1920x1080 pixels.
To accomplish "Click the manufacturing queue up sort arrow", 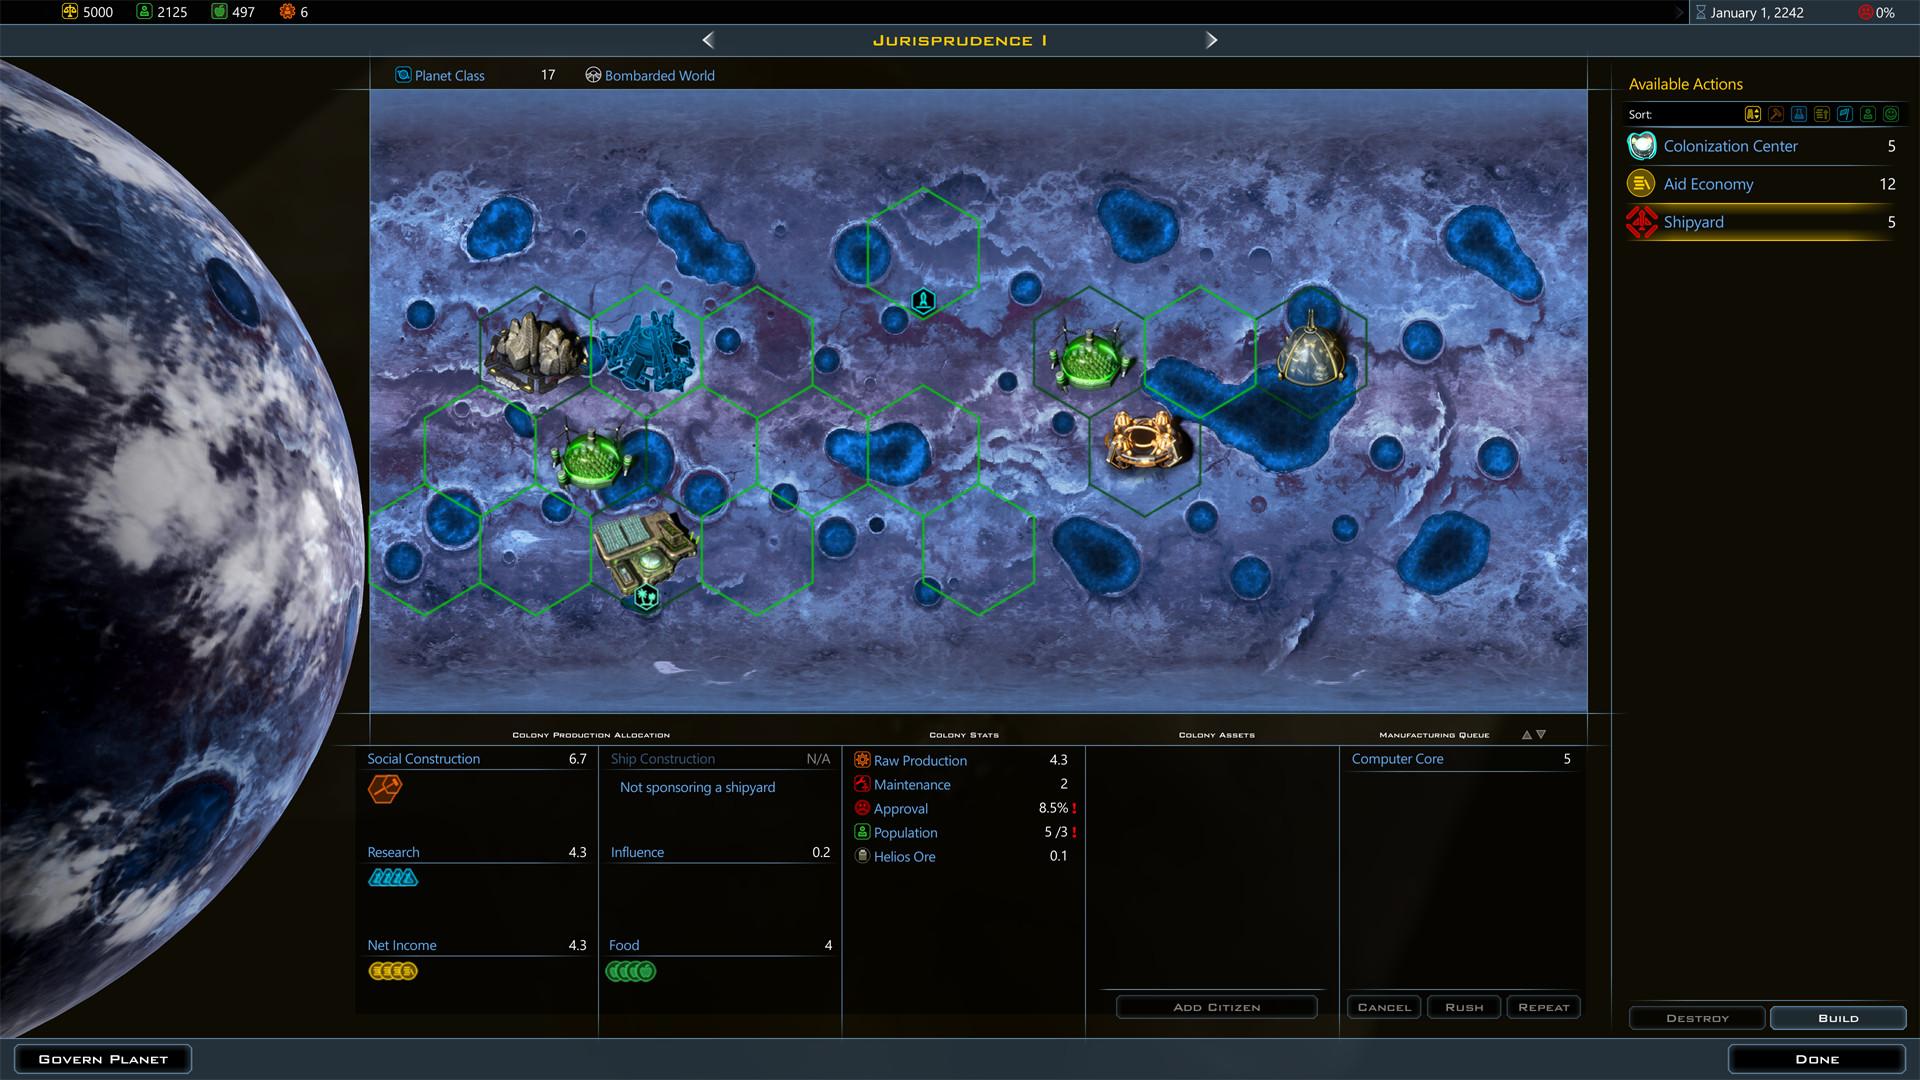I will click(1526, 733).
